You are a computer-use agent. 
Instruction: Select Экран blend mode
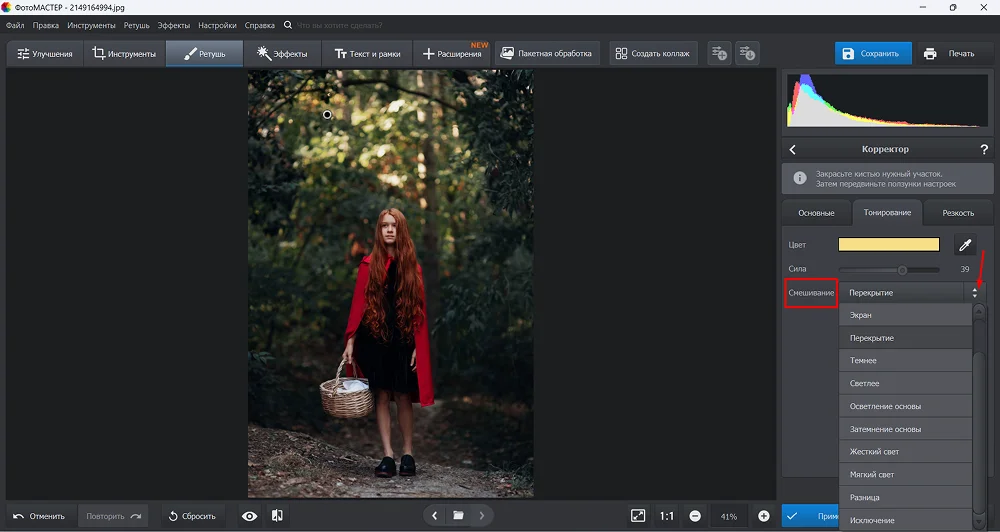905,315
